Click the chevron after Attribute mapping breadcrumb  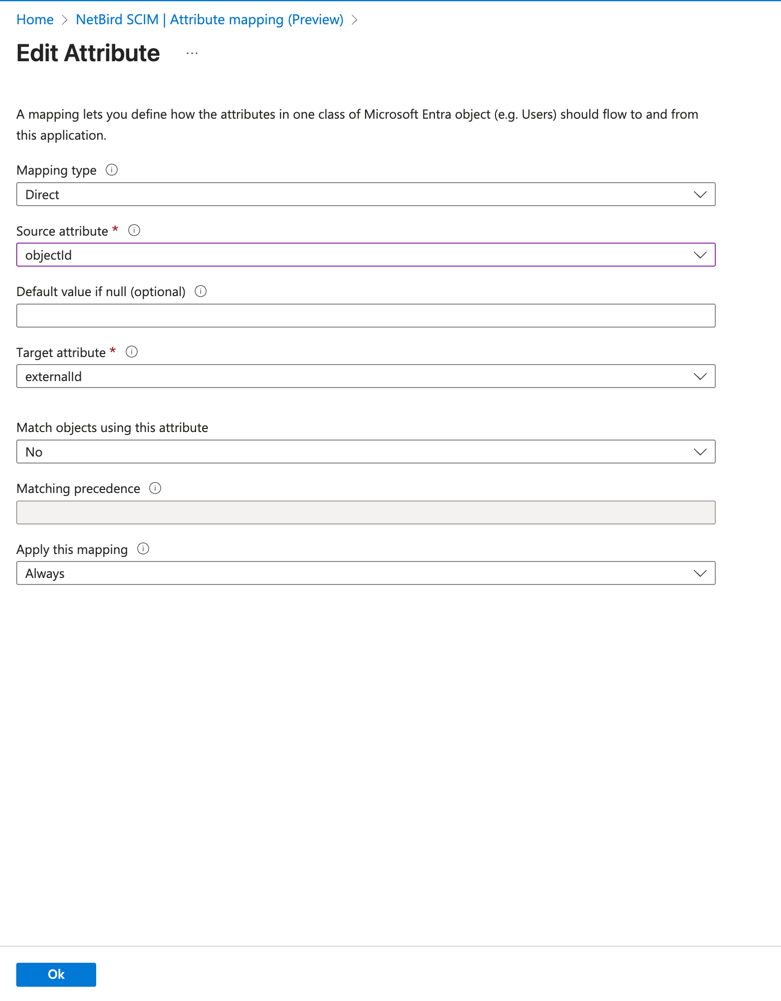point(355,19)
